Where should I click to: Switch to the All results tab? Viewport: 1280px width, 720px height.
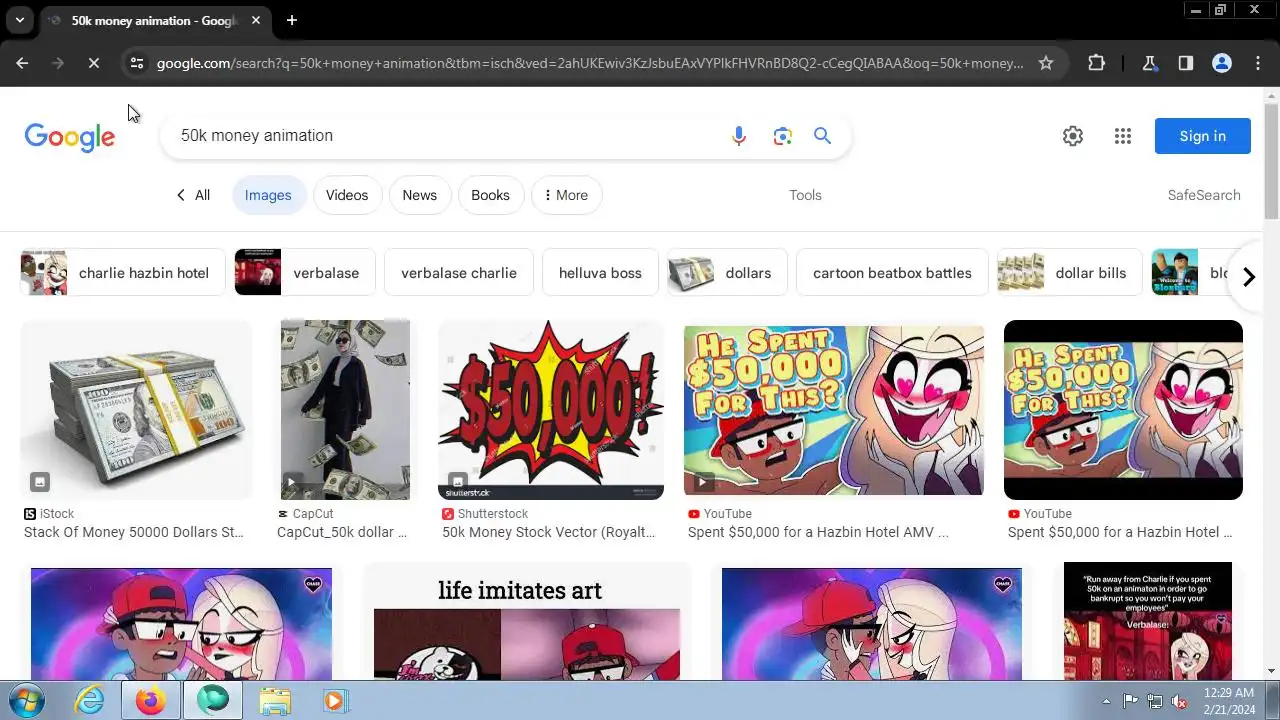(193, 195)
